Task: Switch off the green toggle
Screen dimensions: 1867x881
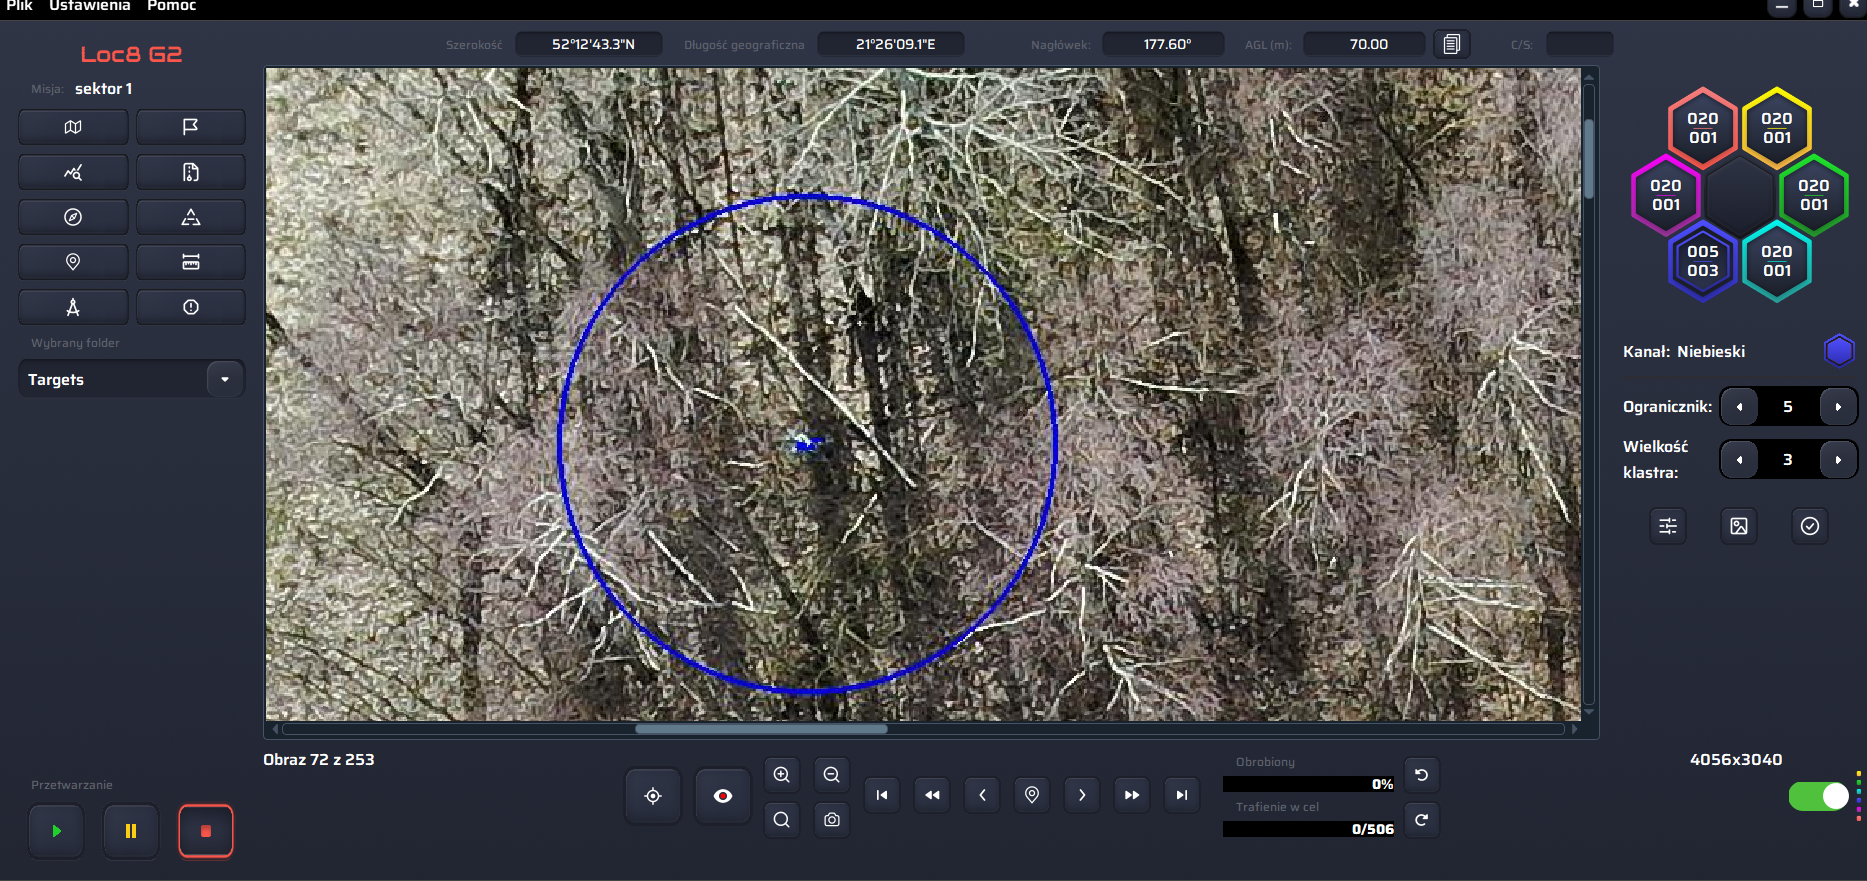Action: point(1818,796)
